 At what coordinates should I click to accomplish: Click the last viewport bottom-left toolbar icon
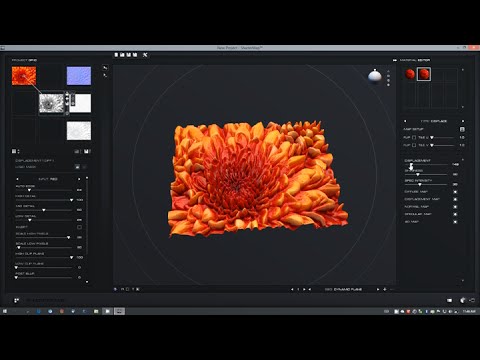(x=138, y=289)
